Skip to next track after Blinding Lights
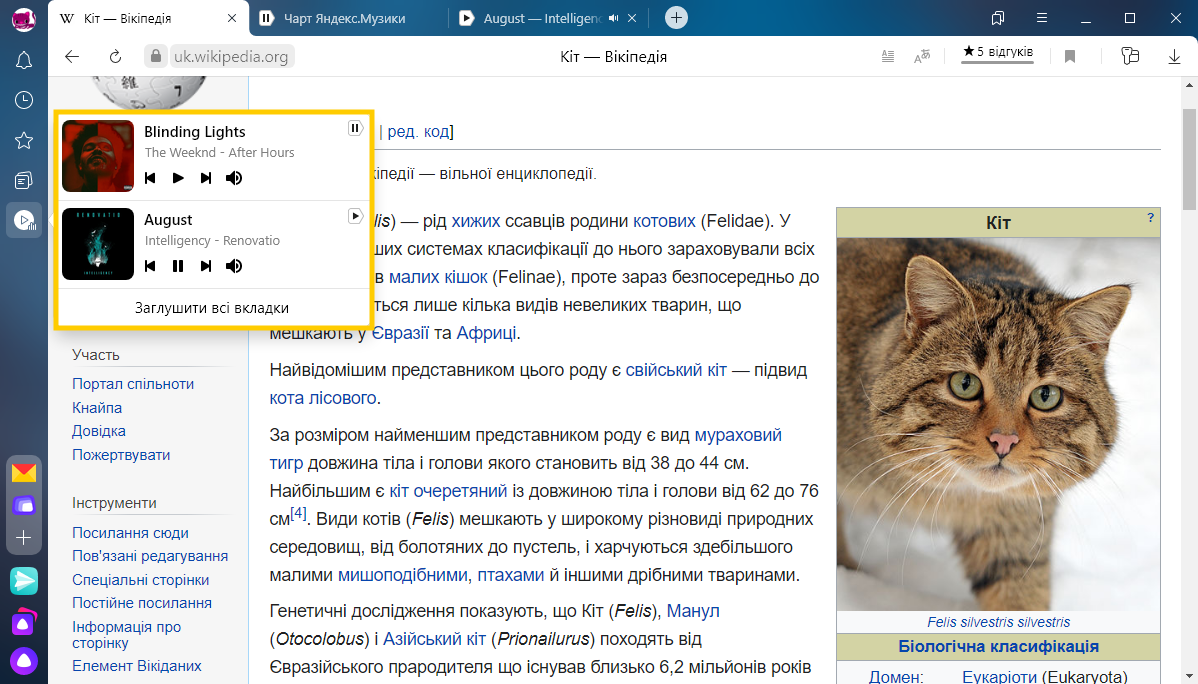 coord(206,178)
